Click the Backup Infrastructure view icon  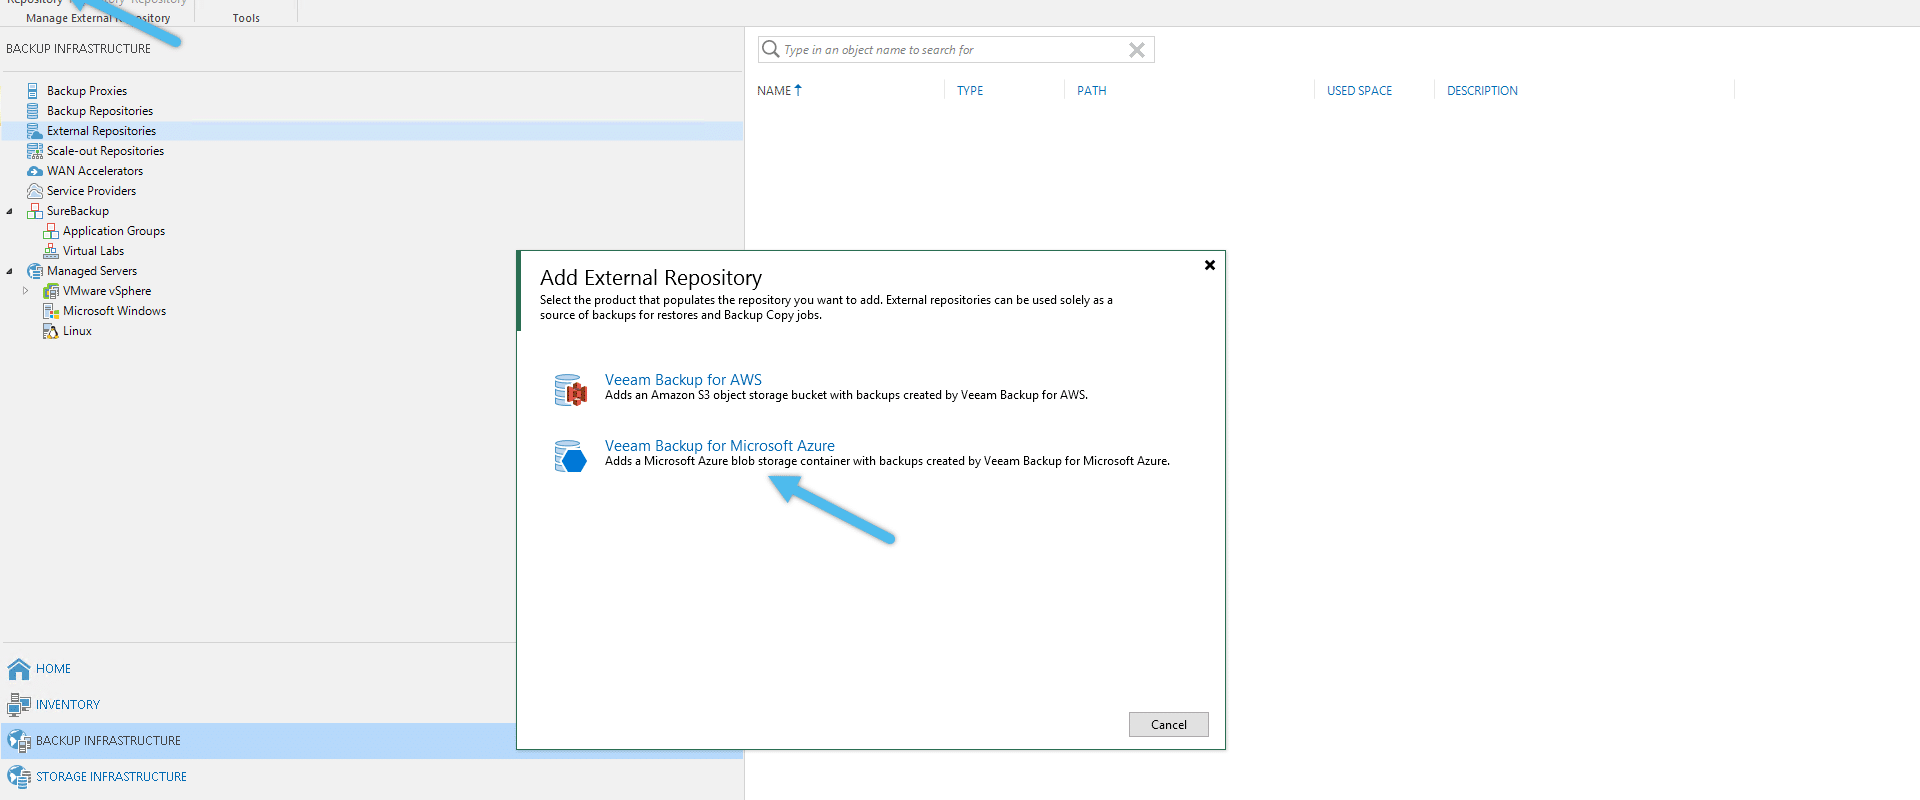click(19, 741)
